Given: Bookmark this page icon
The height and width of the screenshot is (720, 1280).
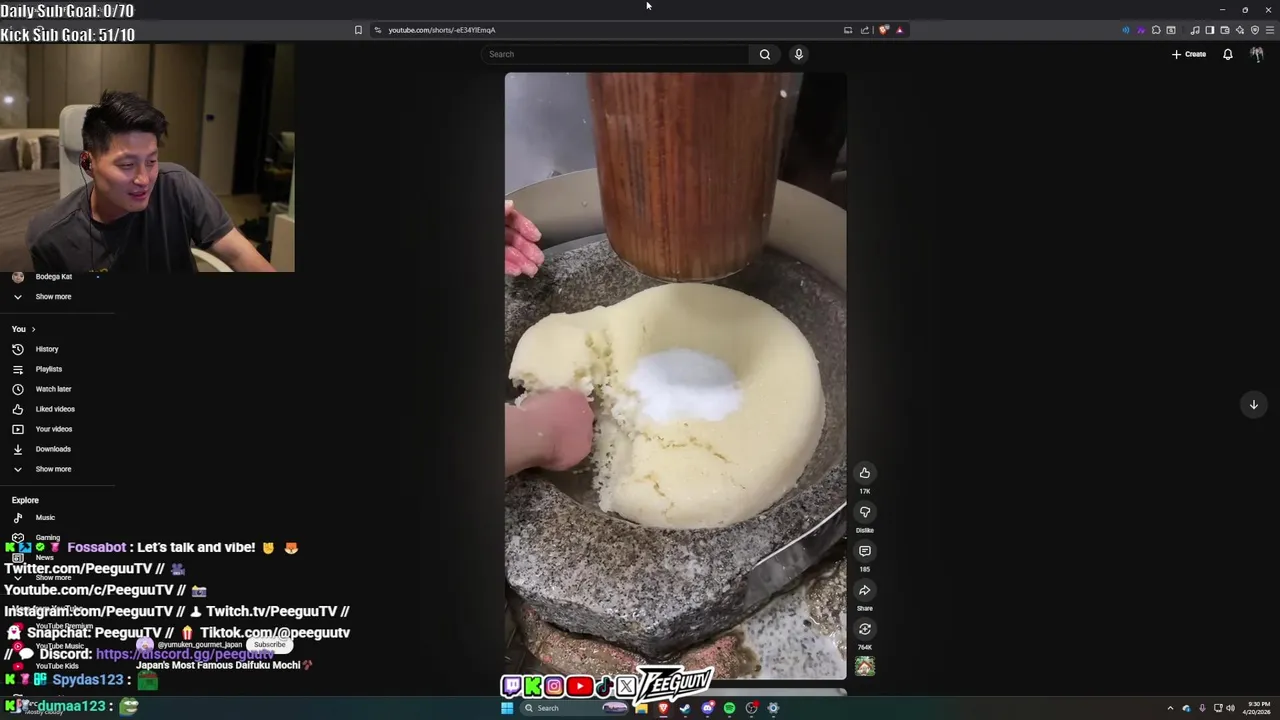Looking at the screenshot, I should (x=358, y=30).
